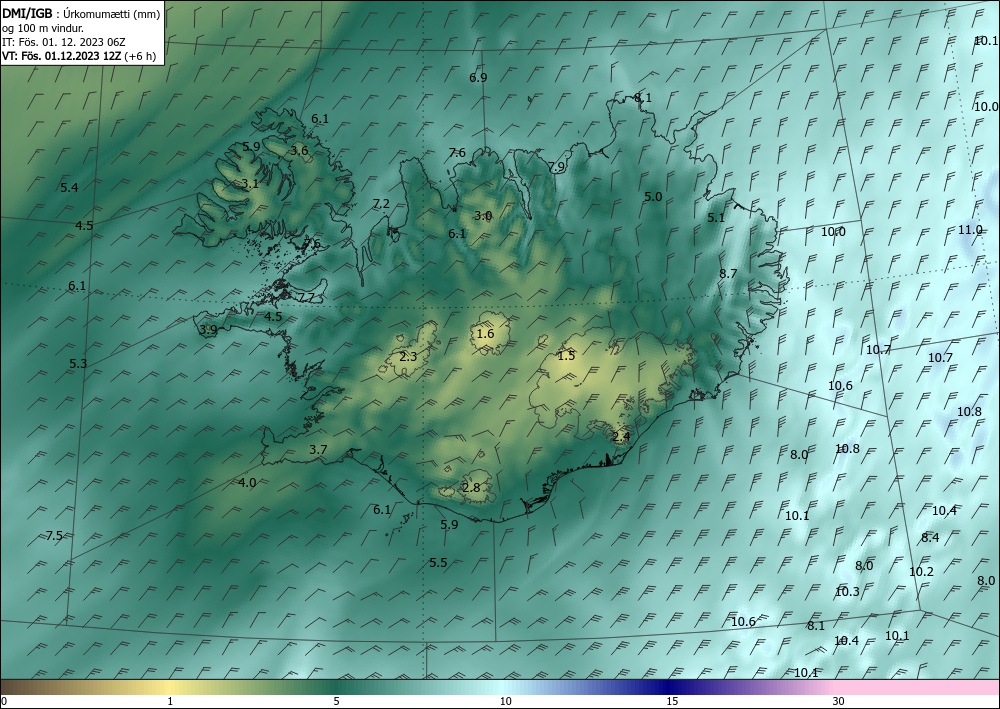The height and width of the screenshot is (709, 1000).
Task: Click the 5.3 value label
Action: (x=78, y=364)
